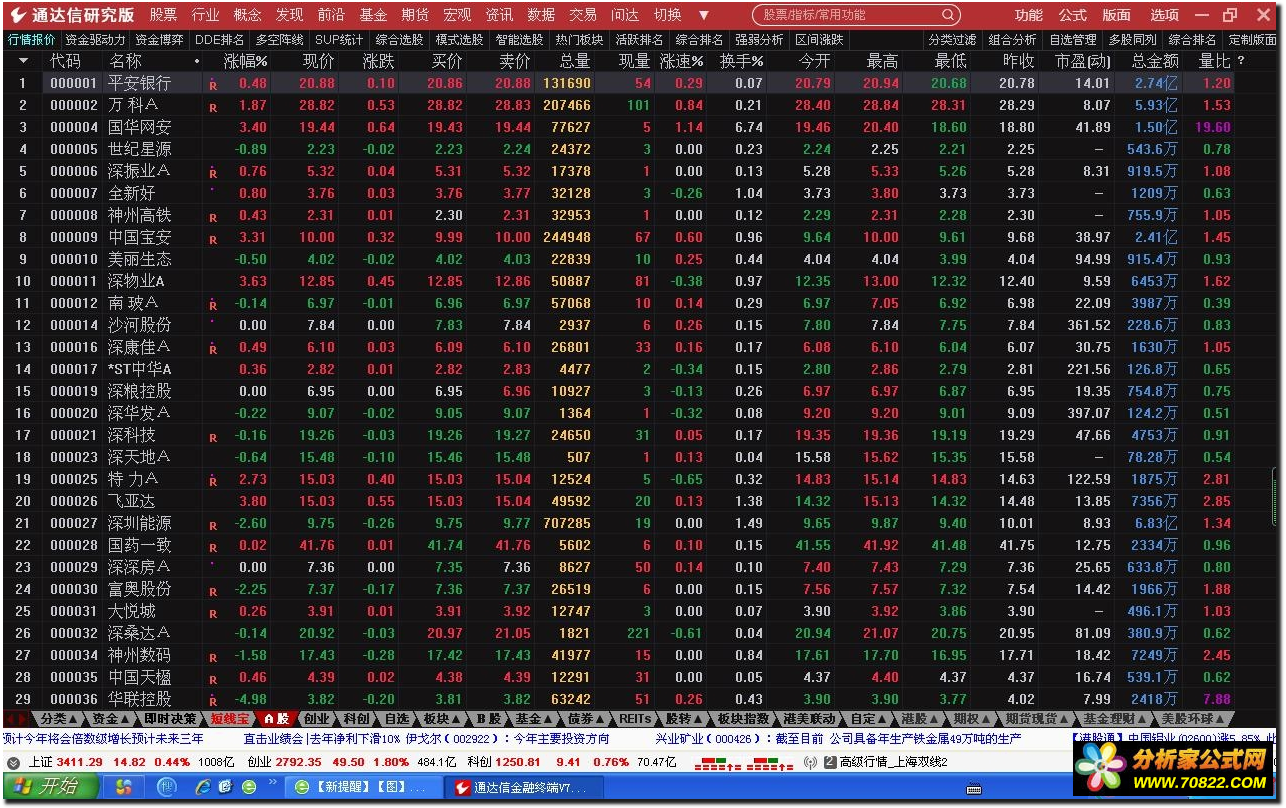Switch to the 资金驱动力 tab
Viewport: 1286px width, 808px height.
tap(95, 40)
